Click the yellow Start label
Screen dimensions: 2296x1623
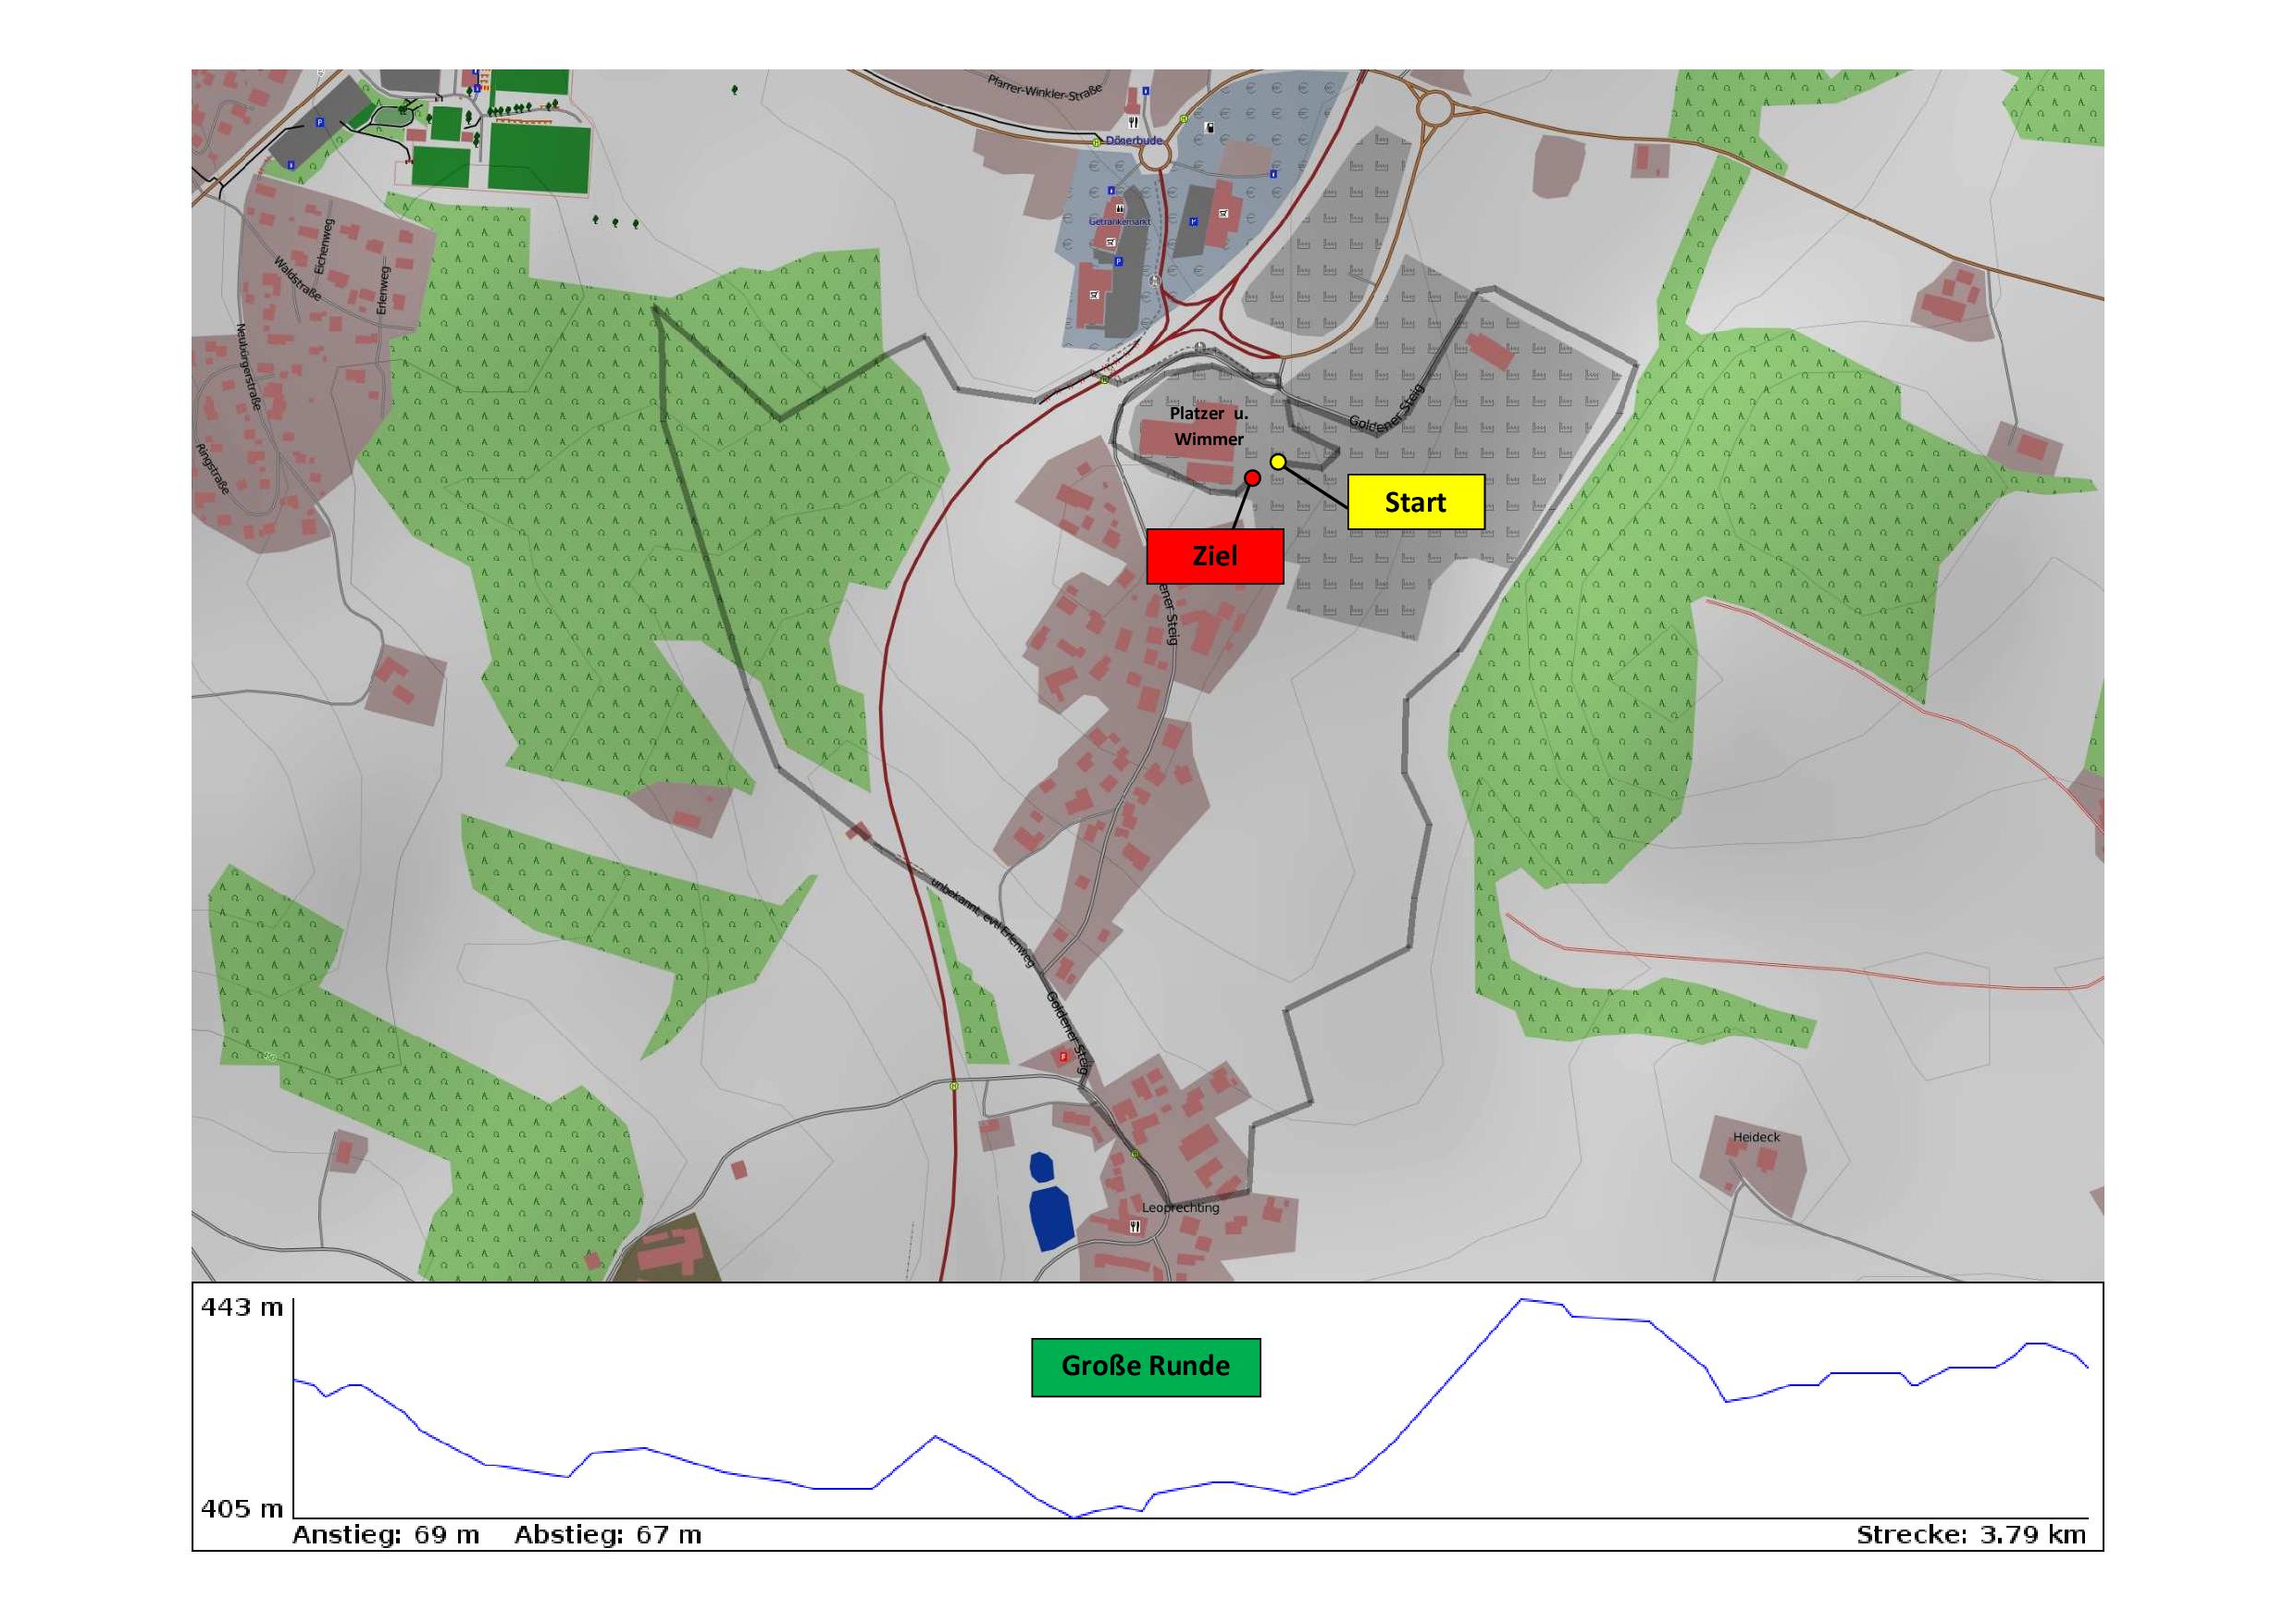tap(1415, 502)
